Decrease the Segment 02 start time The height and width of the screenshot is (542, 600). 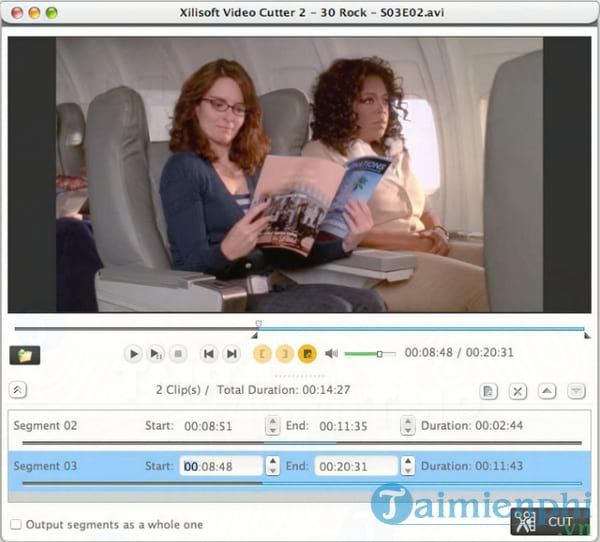[x=272, y=431]
